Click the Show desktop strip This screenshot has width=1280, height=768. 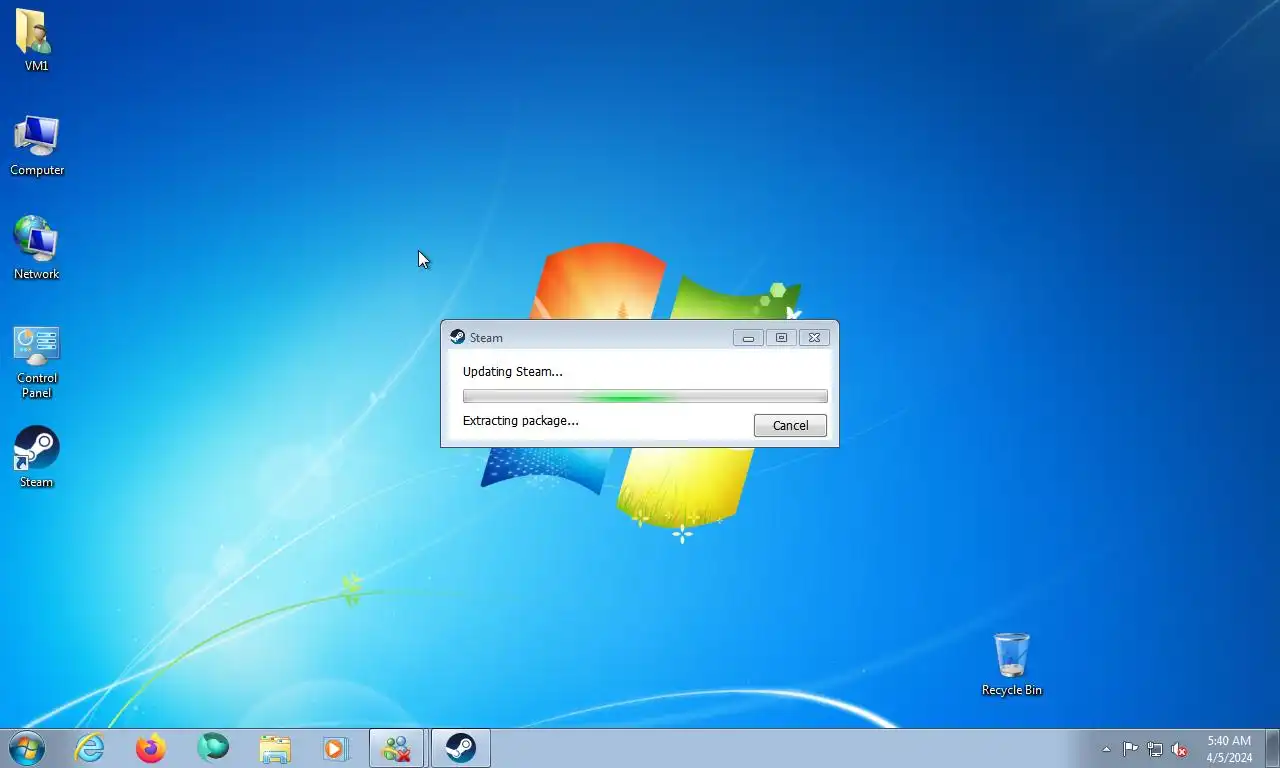(1272, 748)
